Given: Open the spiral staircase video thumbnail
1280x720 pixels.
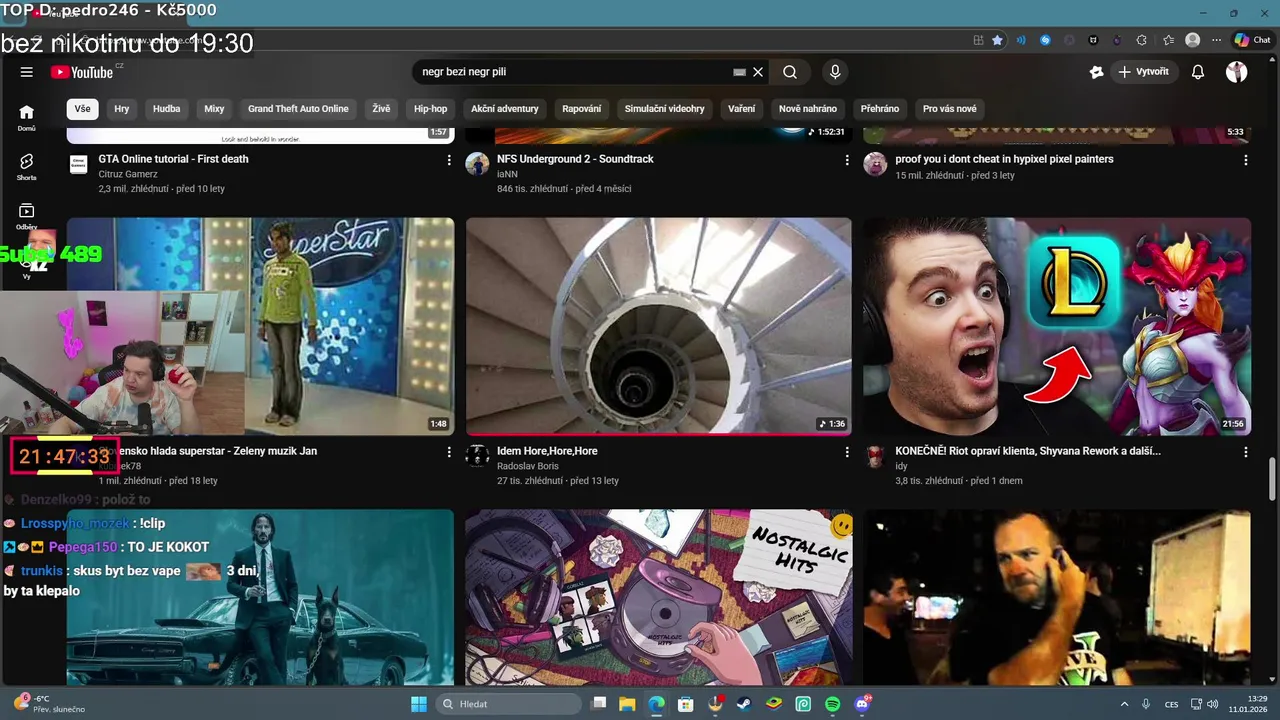Looking at the screenshot, I should [659, 326].
